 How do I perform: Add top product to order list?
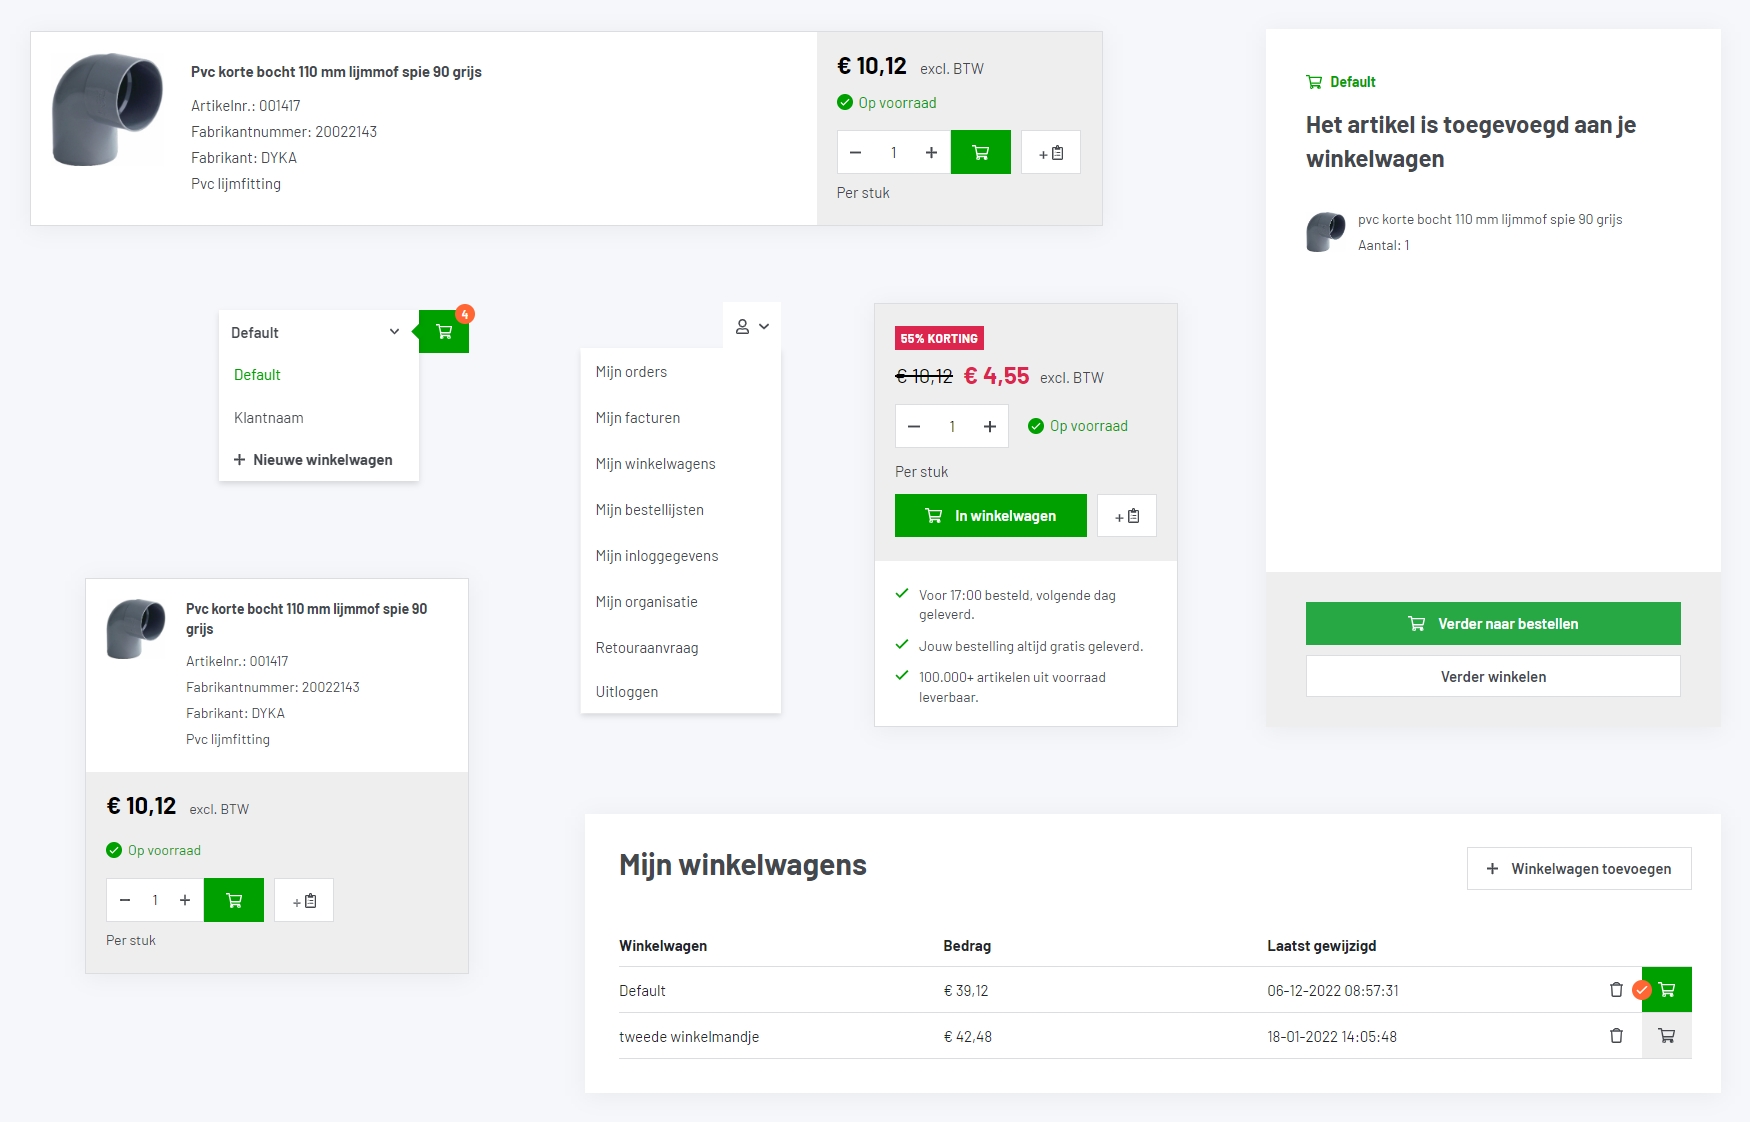click(1050, 153)
